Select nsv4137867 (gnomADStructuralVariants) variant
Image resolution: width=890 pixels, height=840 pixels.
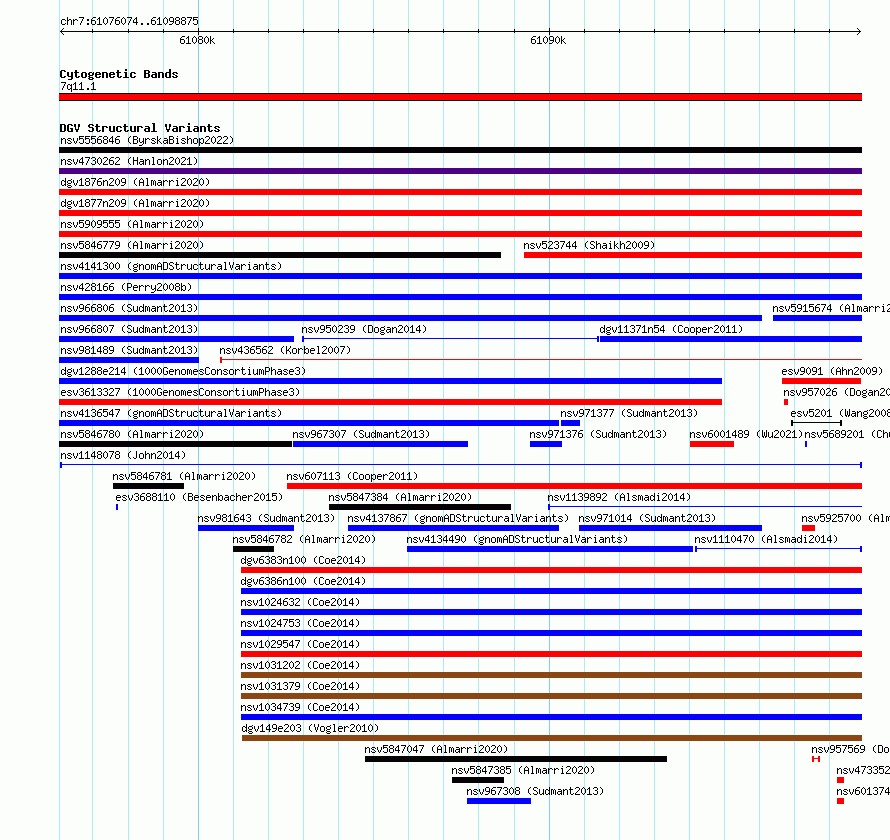point(458,518)
